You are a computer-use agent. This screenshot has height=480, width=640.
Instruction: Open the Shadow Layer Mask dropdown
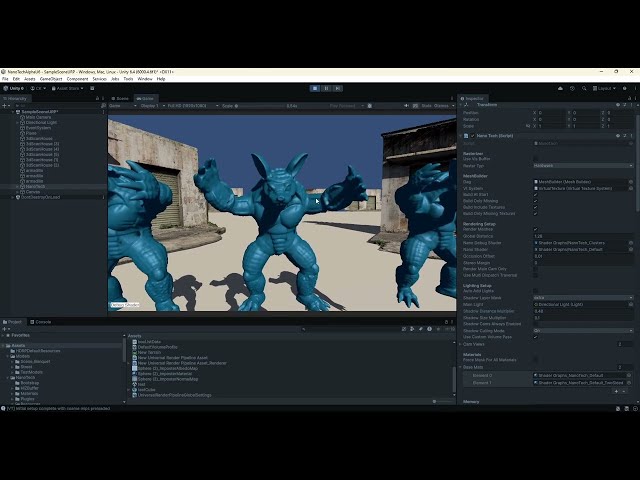tap(583, 298)
